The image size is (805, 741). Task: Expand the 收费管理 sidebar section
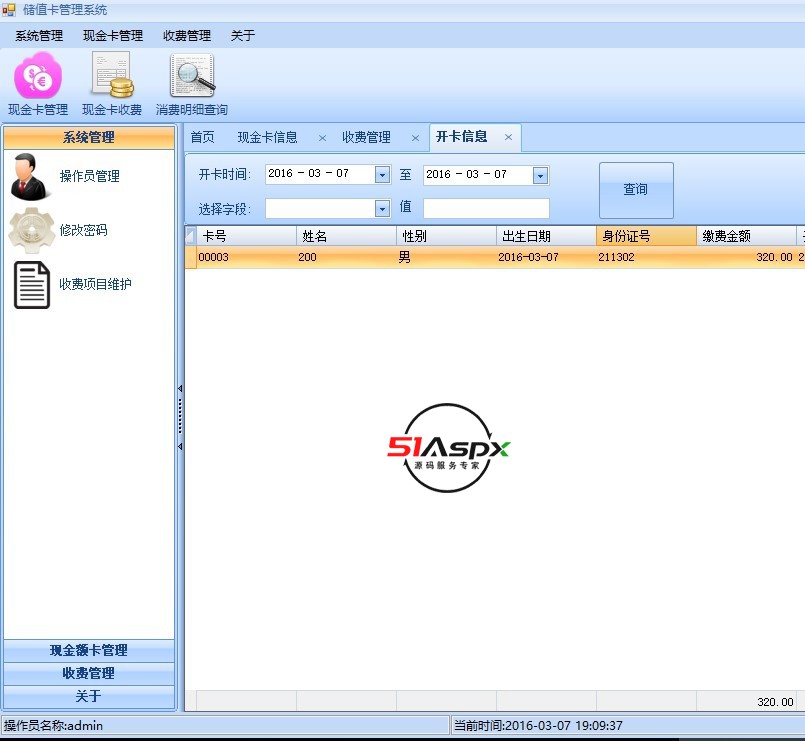(x=89, y=673)
